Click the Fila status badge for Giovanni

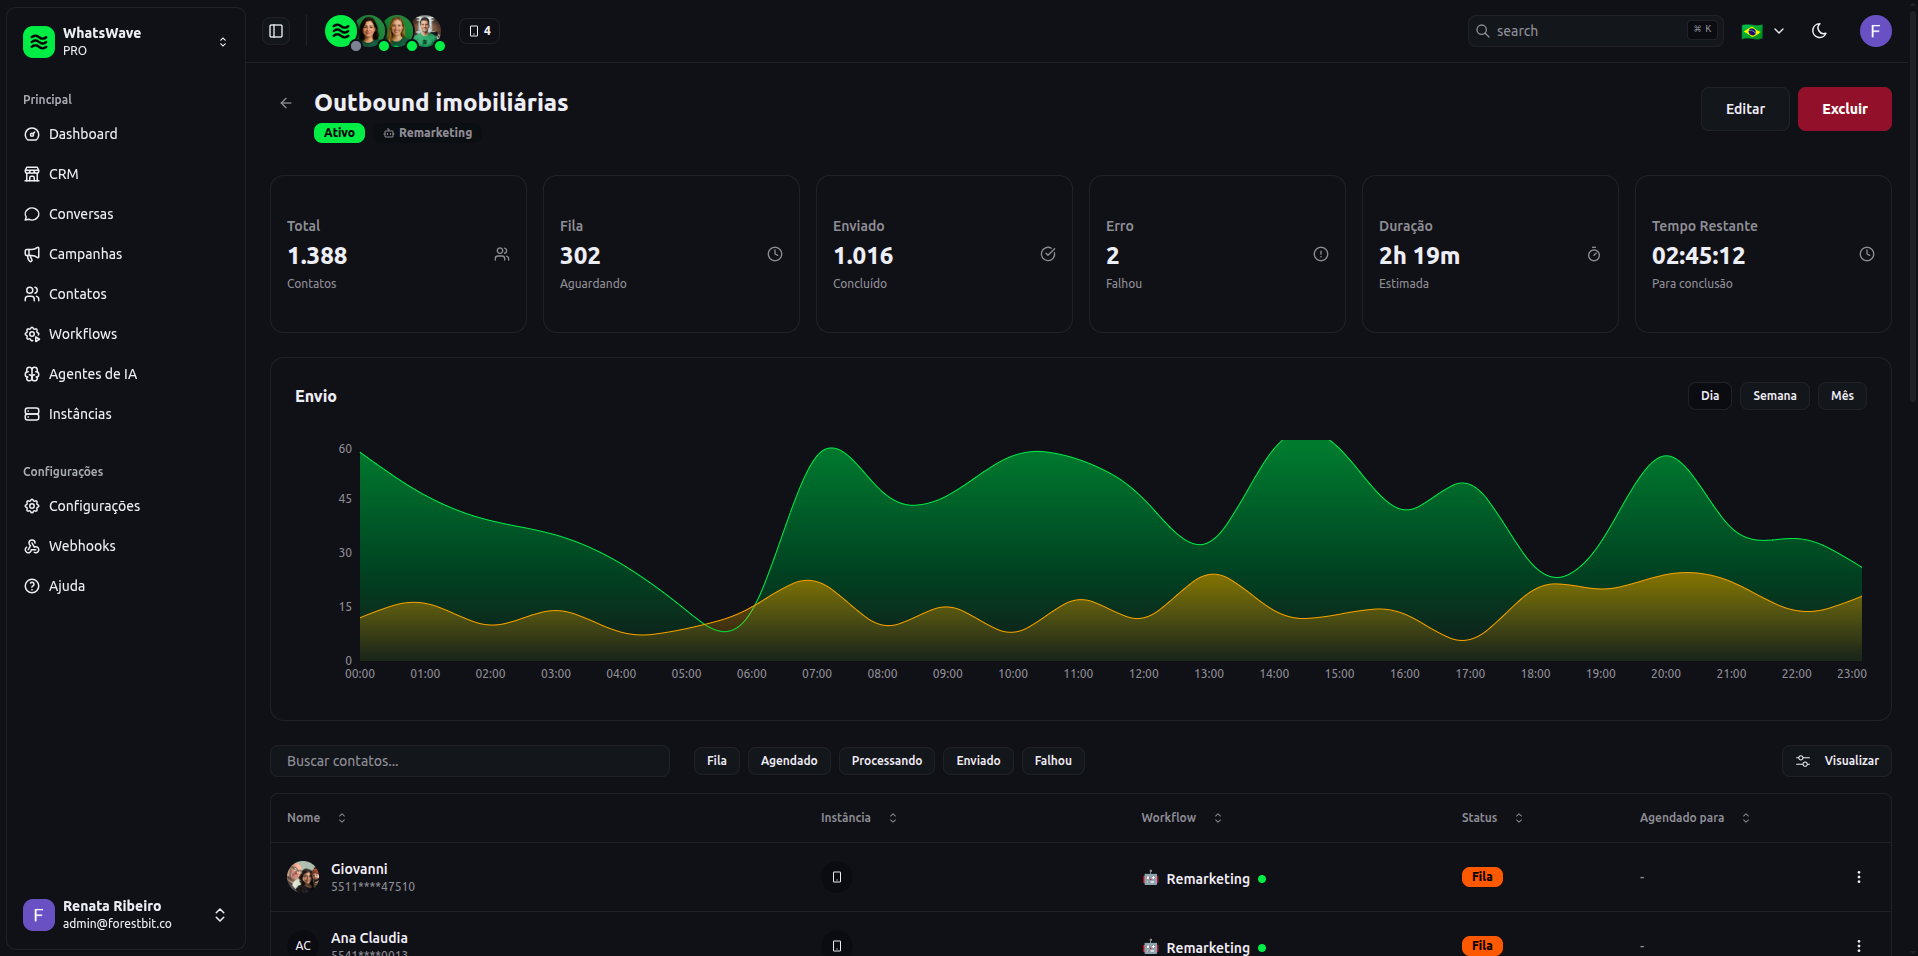coord(1482,877)
